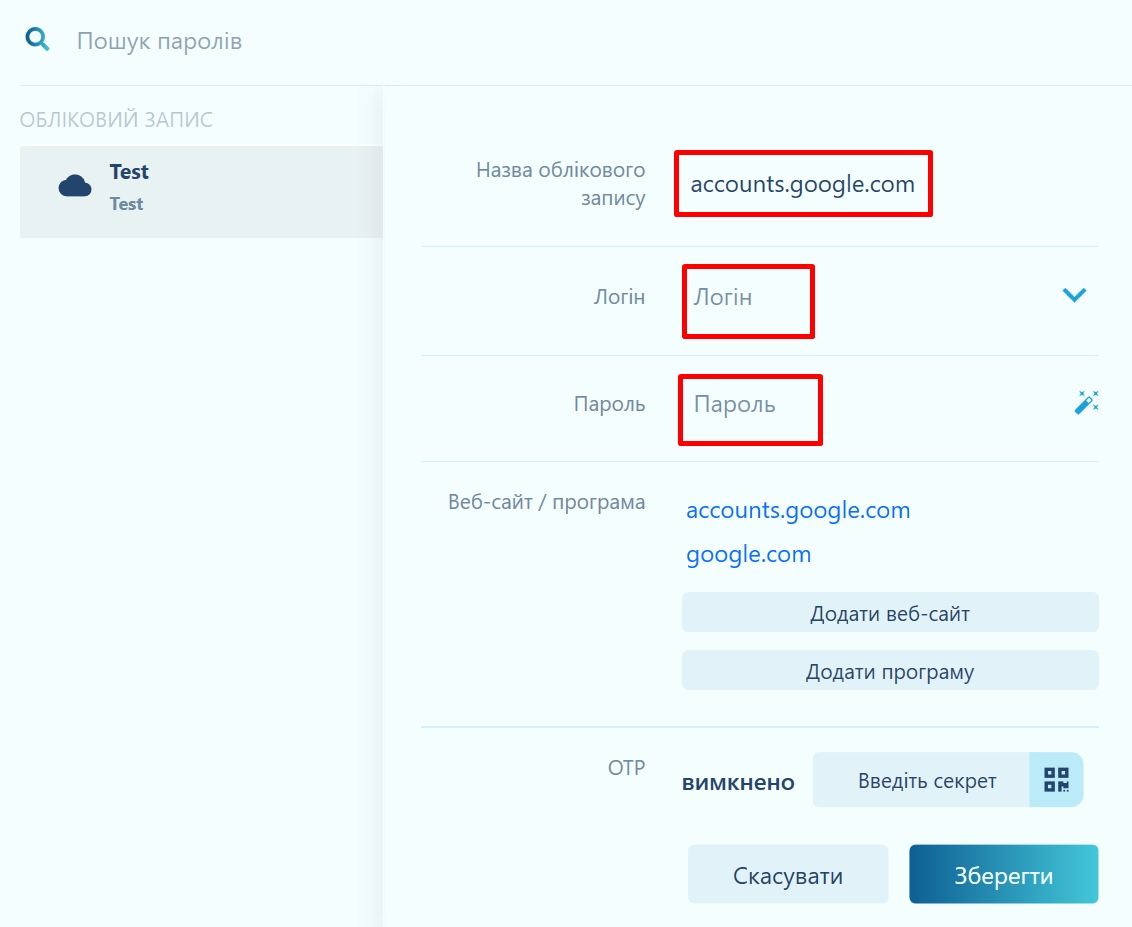This screenshot has height=927, width=1132.
Task: Click the OTP вимкнено status text
Action: coord(738,782)
